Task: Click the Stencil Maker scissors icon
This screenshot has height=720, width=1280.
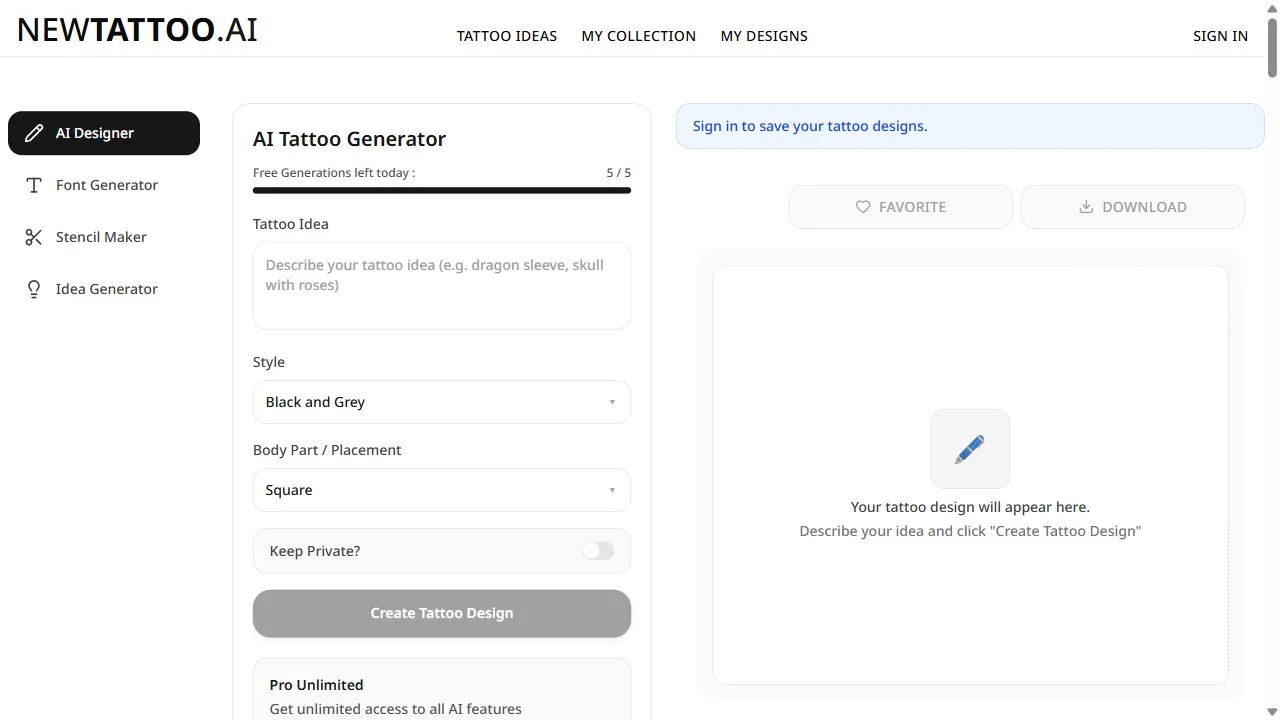Action: (34, 237)
